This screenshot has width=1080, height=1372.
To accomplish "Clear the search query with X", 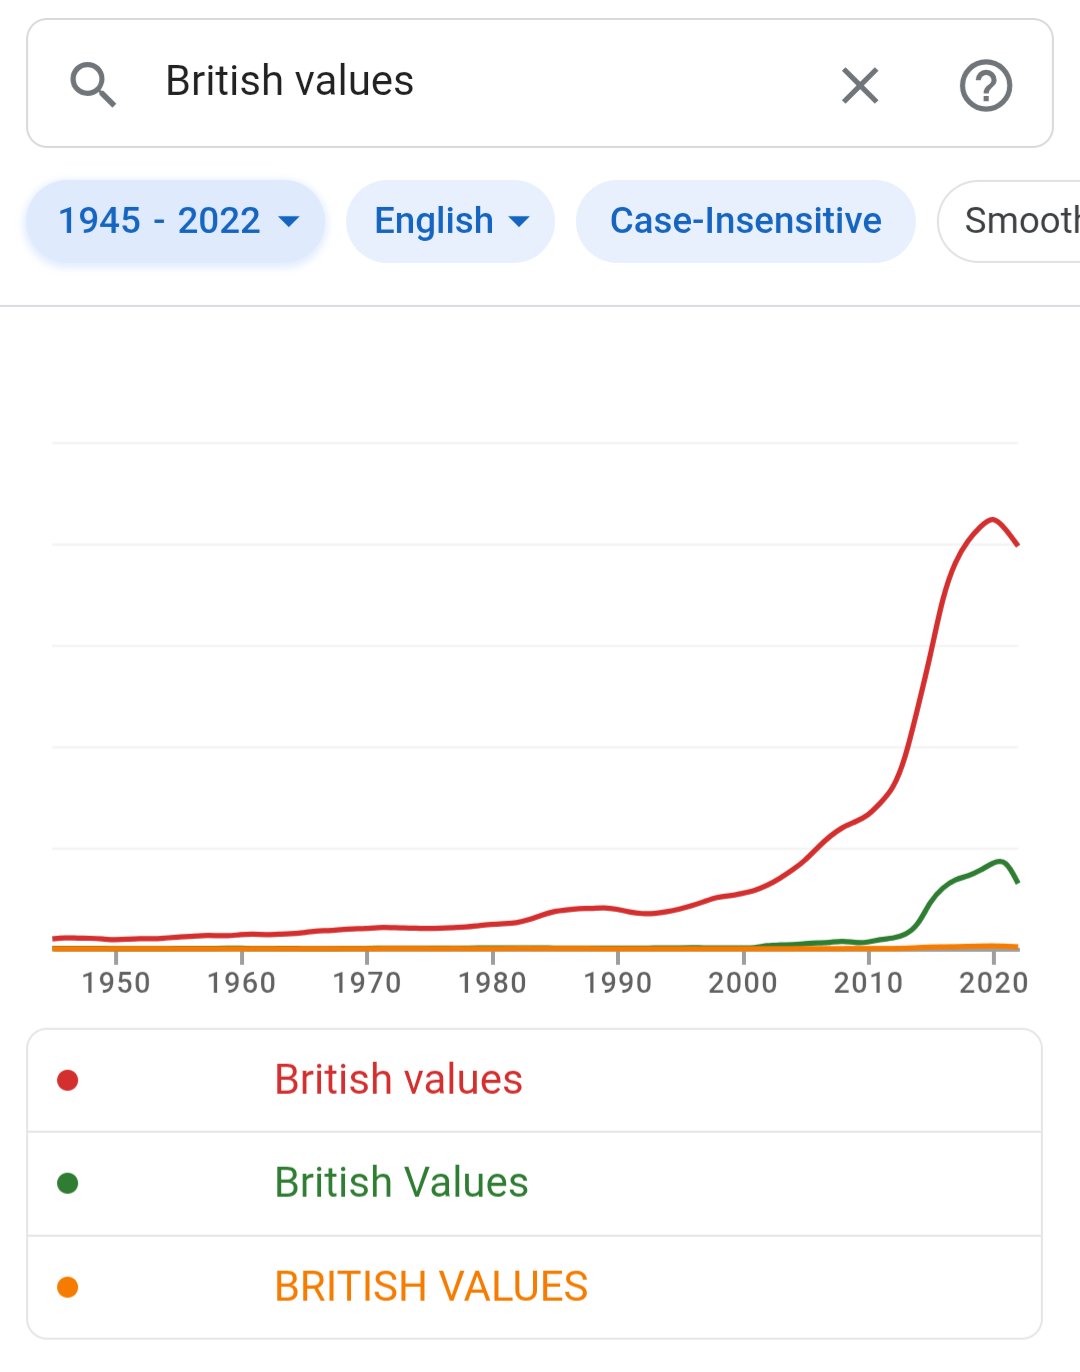I will [x=860, y=86].
